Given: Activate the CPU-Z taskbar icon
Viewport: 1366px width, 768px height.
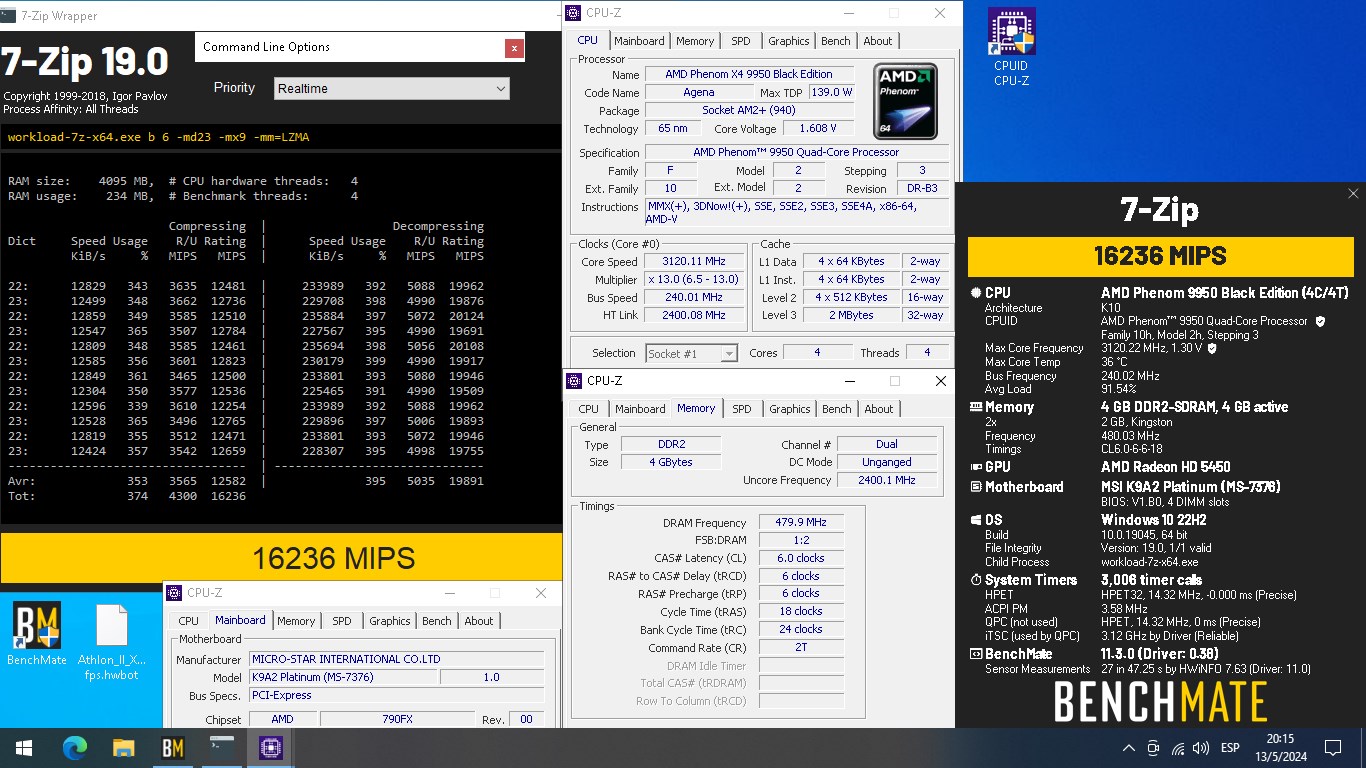Looking at the screenshot, I should (x=270, y=747).
